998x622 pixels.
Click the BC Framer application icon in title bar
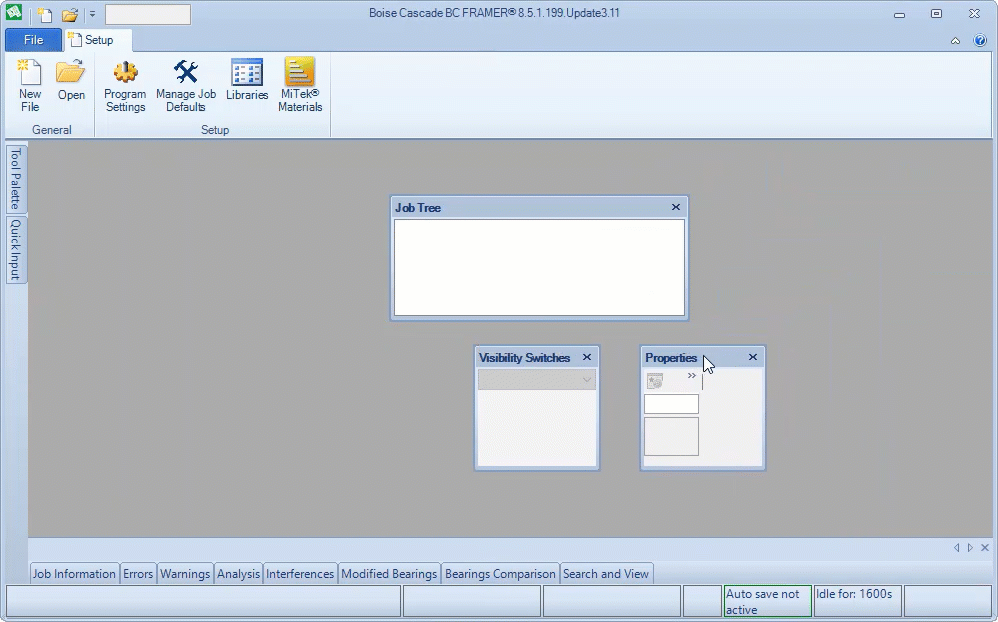(x=13, y=13)
